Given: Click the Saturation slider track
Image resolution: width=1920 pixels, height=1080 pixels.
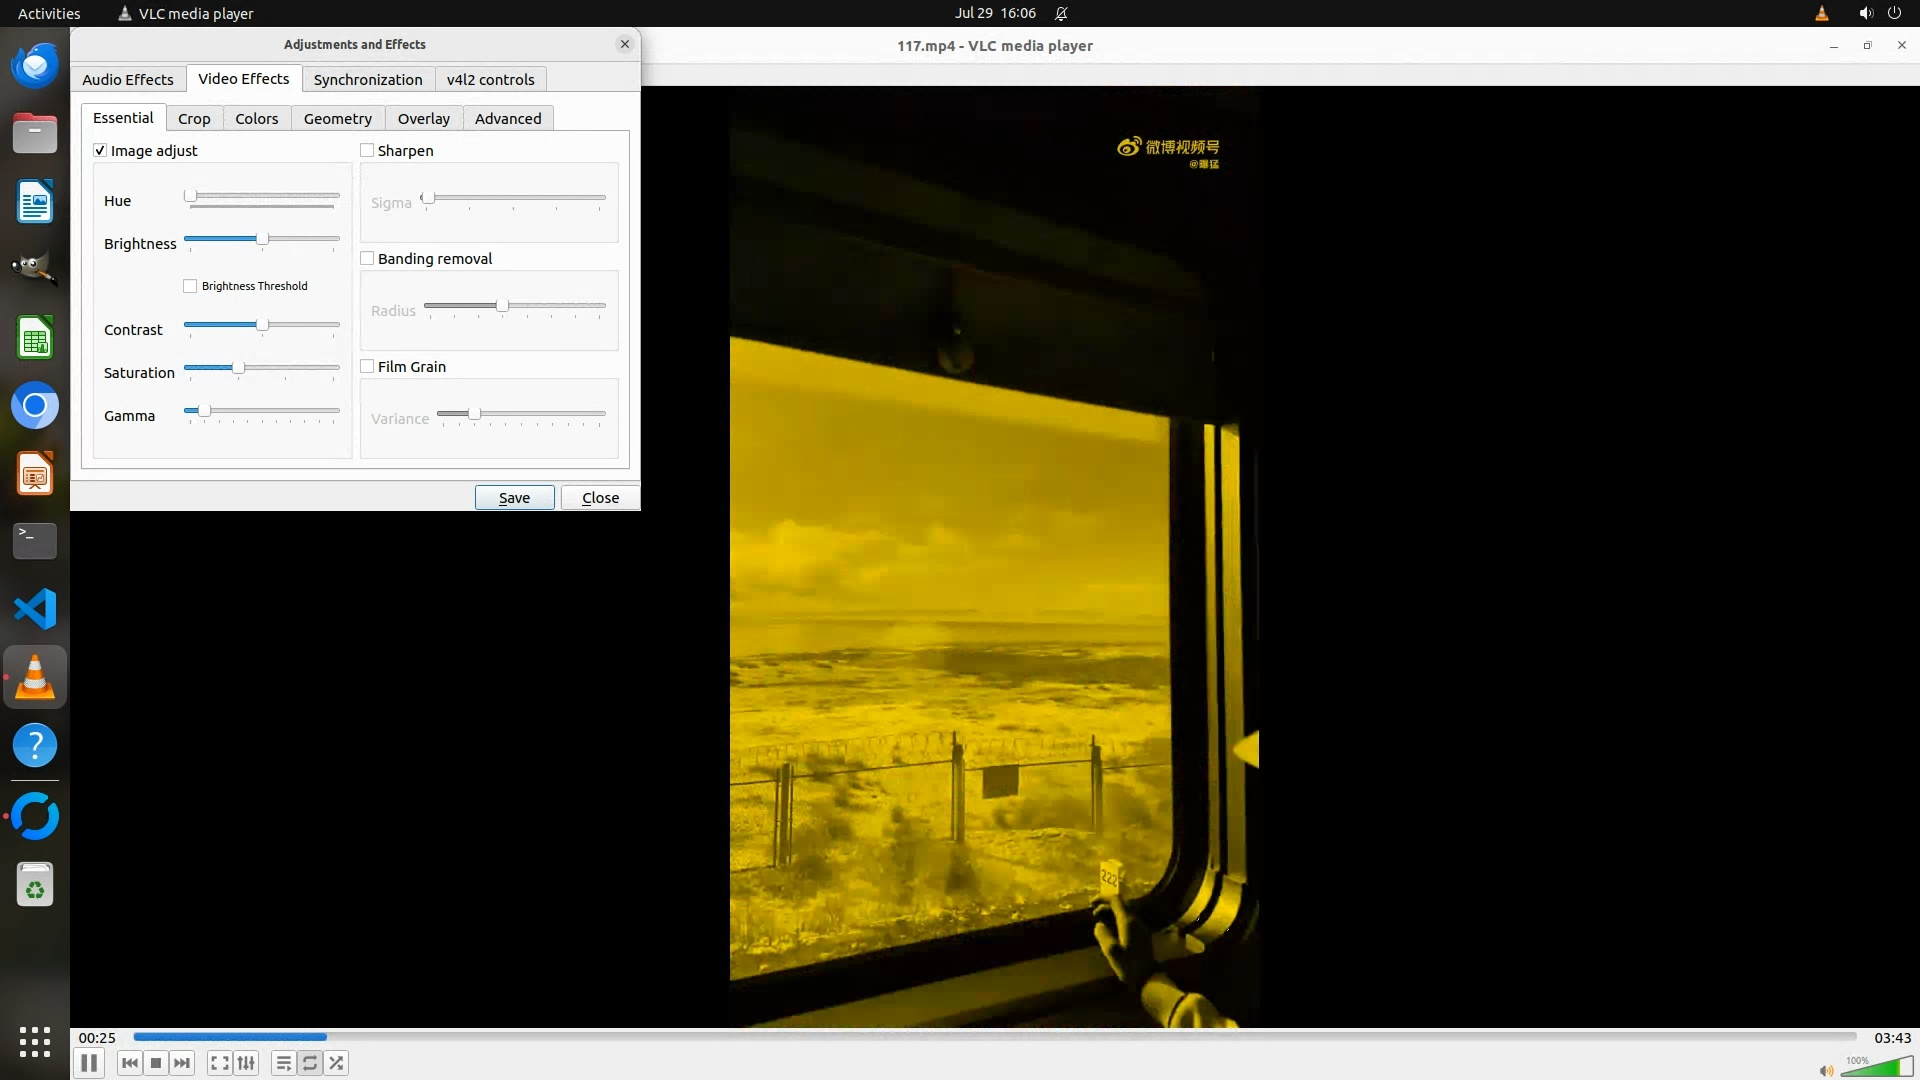Looking at the screenshot, I should (290, 368).
